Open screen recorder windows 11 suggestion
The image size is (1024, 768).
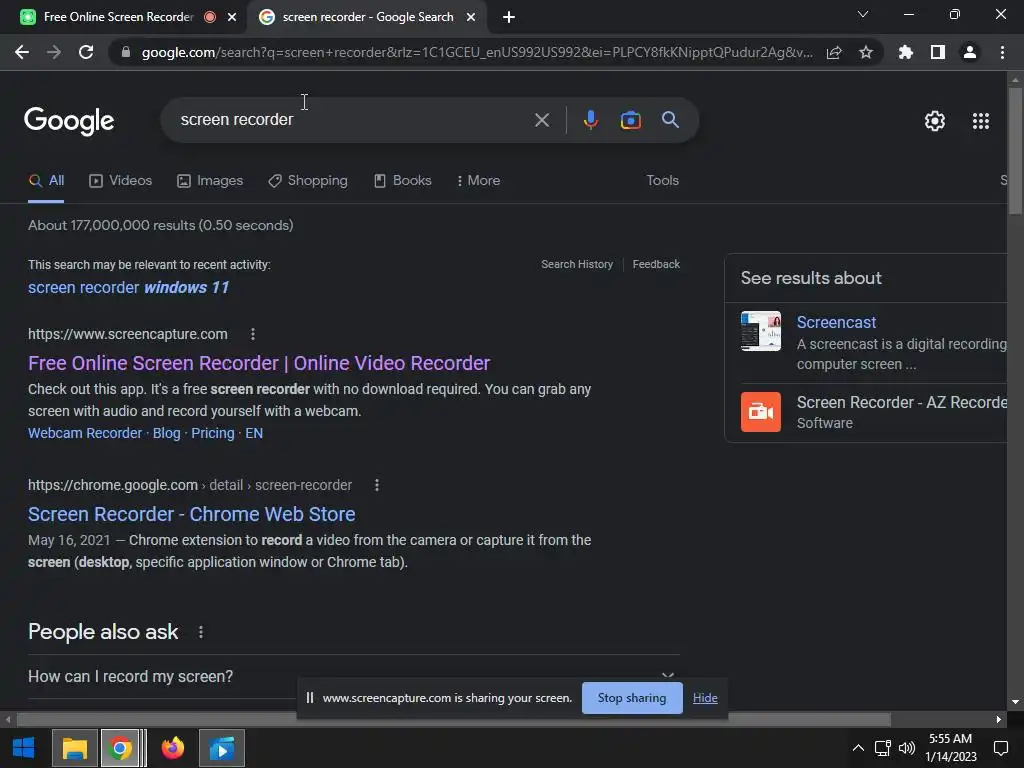129,287
